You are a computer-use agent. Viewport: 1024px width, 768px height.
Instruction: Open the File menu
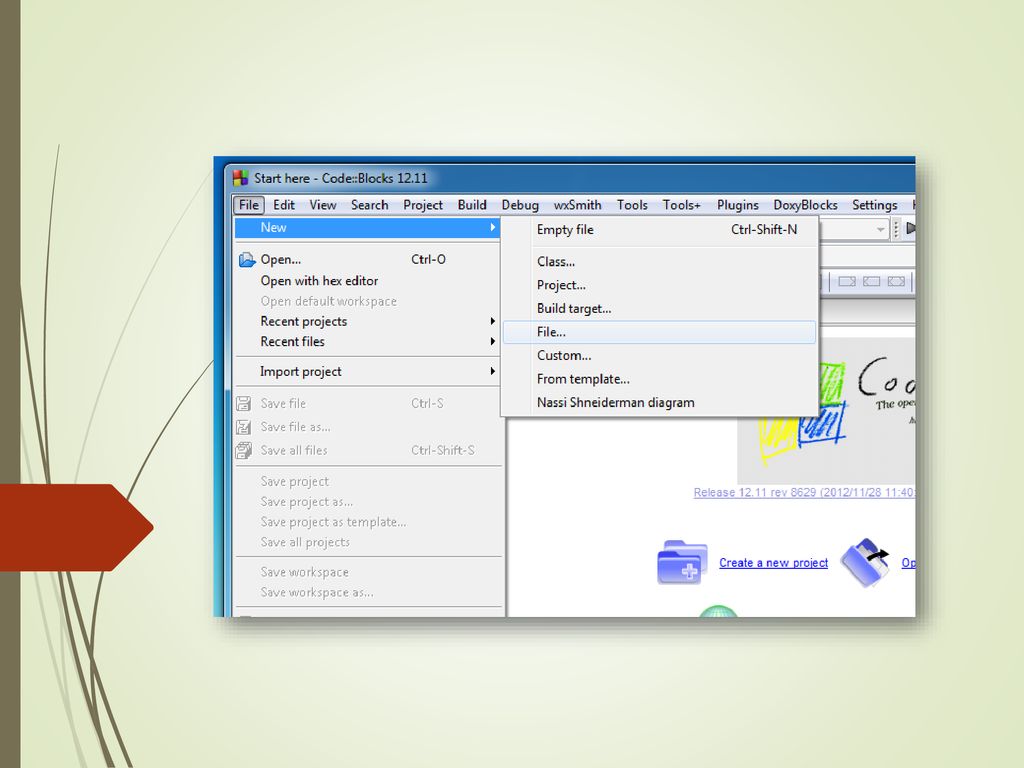249,205
